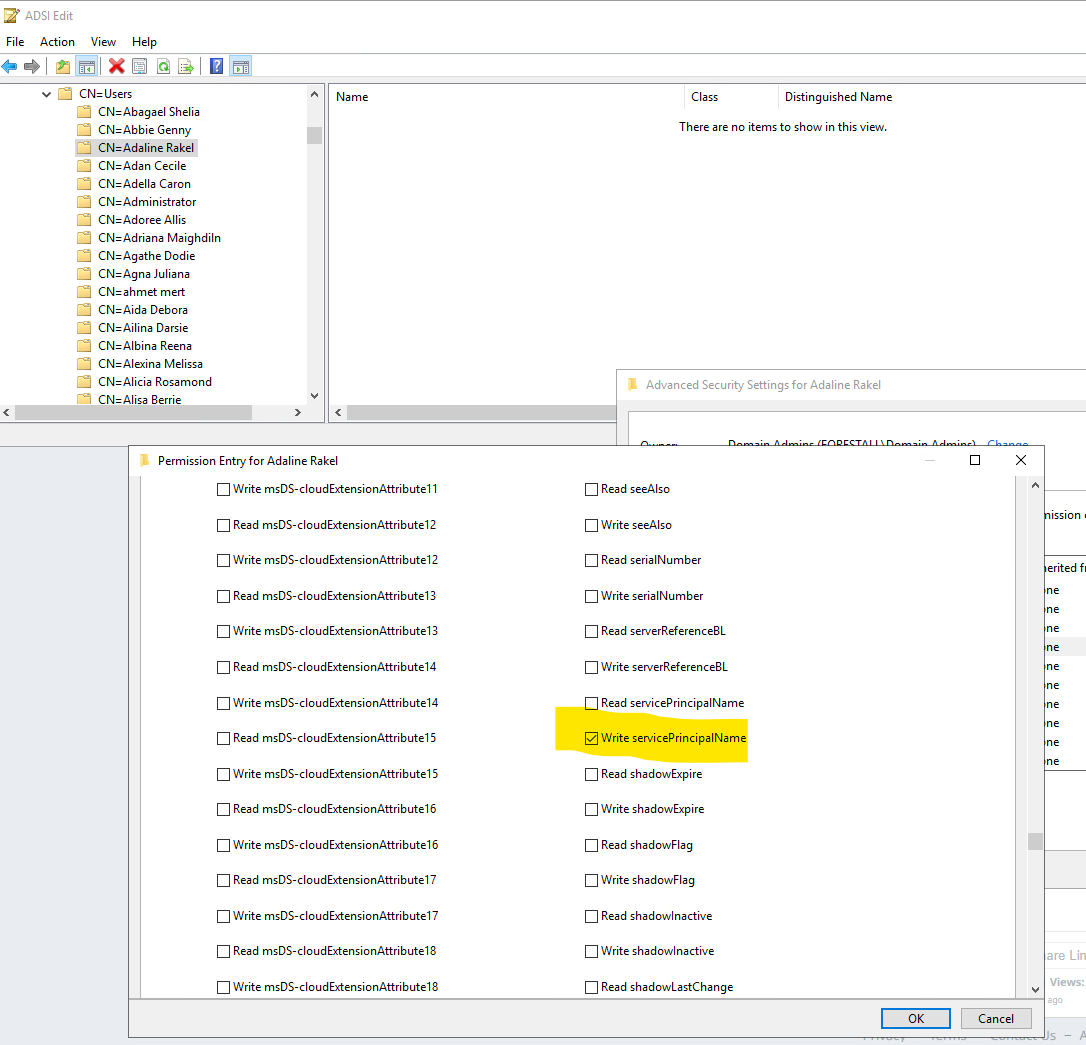Check Read servicePrincipalName checkbox
This screenshot has width=1086, height=1045.
(x=591, y=703)
